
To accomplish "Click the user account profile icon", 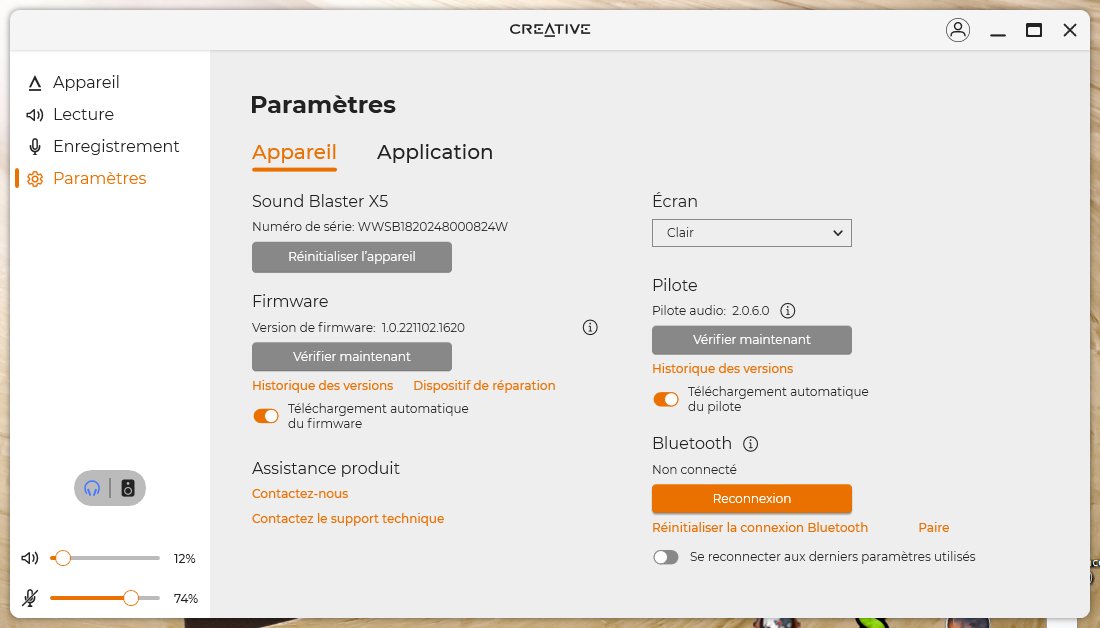I will coord(957,30).
